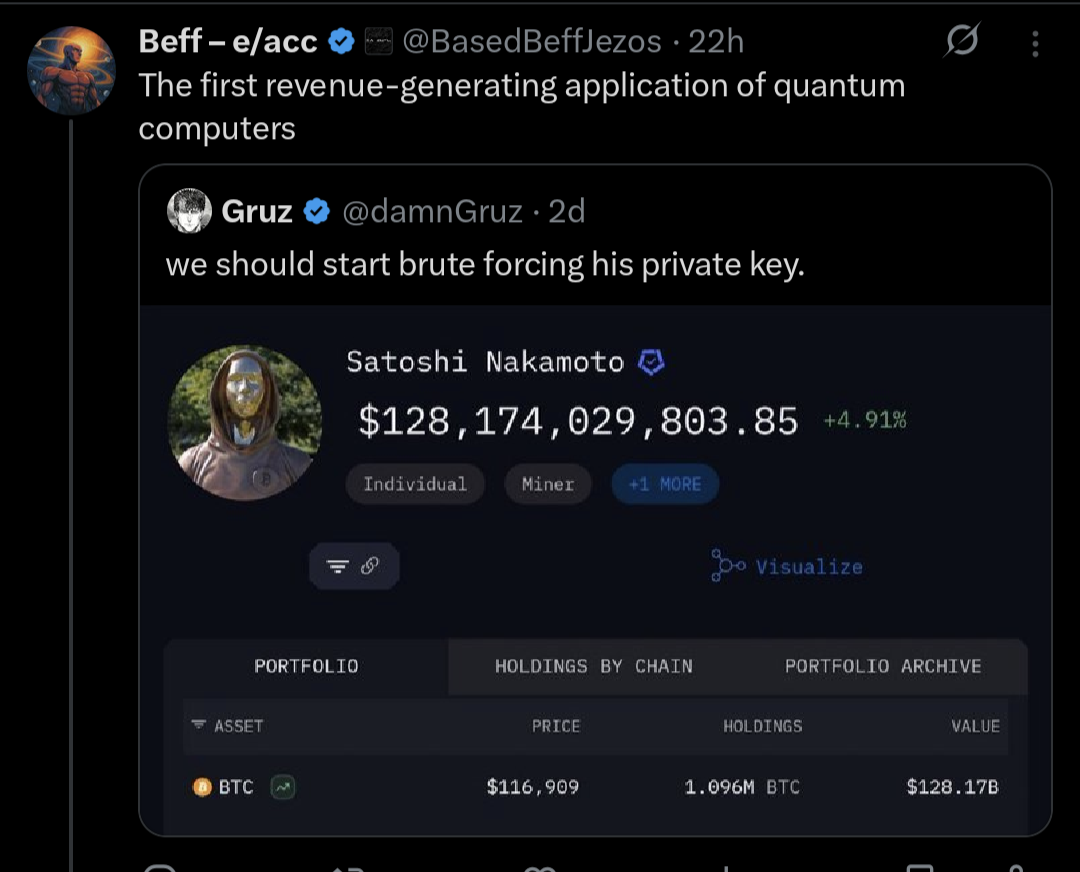The width and height of the screenshot is (1080, 872).
Task: Open Beff – e/acc profile avatar
Action: [72, 70]
